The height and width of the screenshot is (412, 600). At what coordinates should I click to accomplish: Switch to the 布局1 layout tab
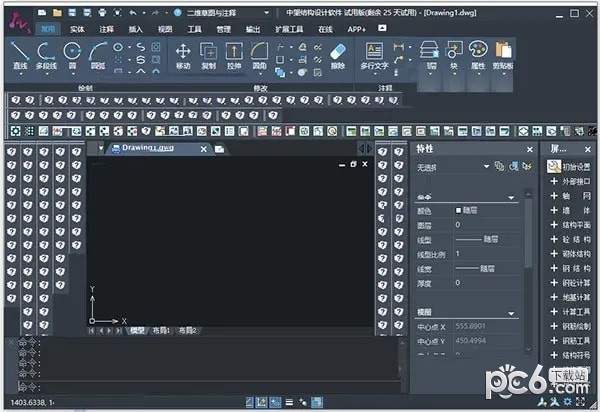(x=161, y=329)
